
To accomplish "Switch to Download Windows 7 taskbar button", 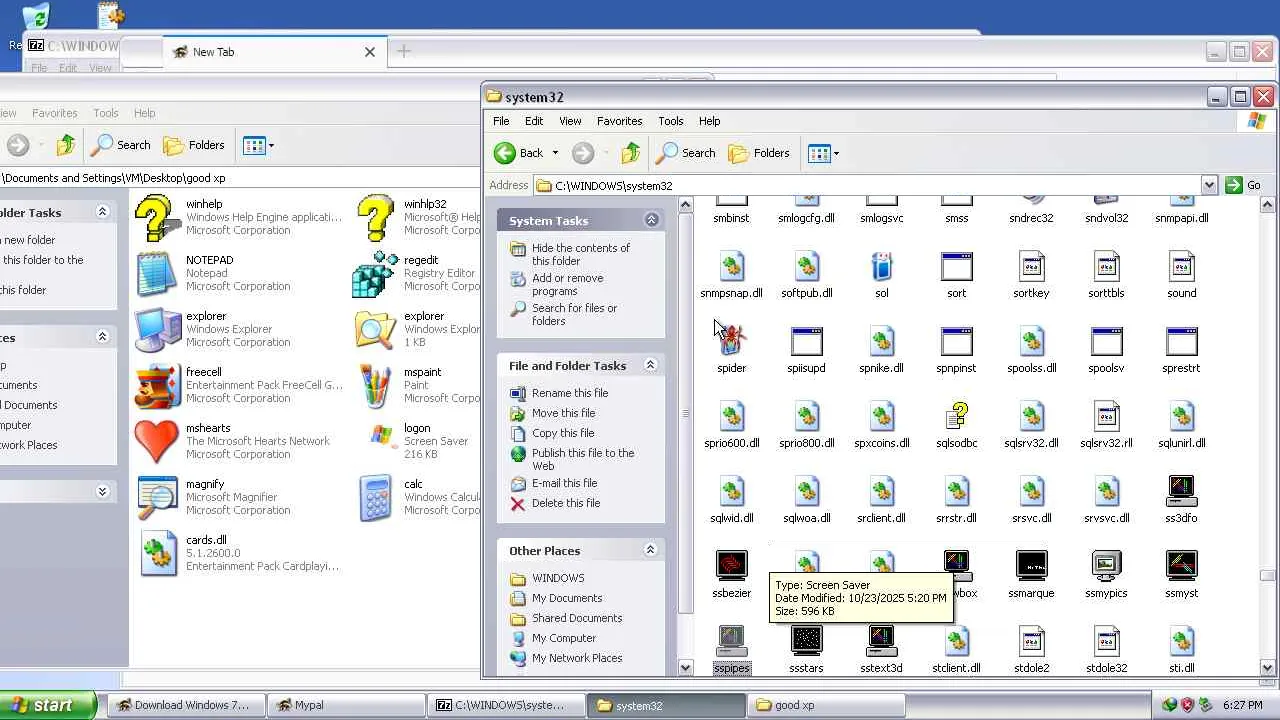I will [186, 705].
